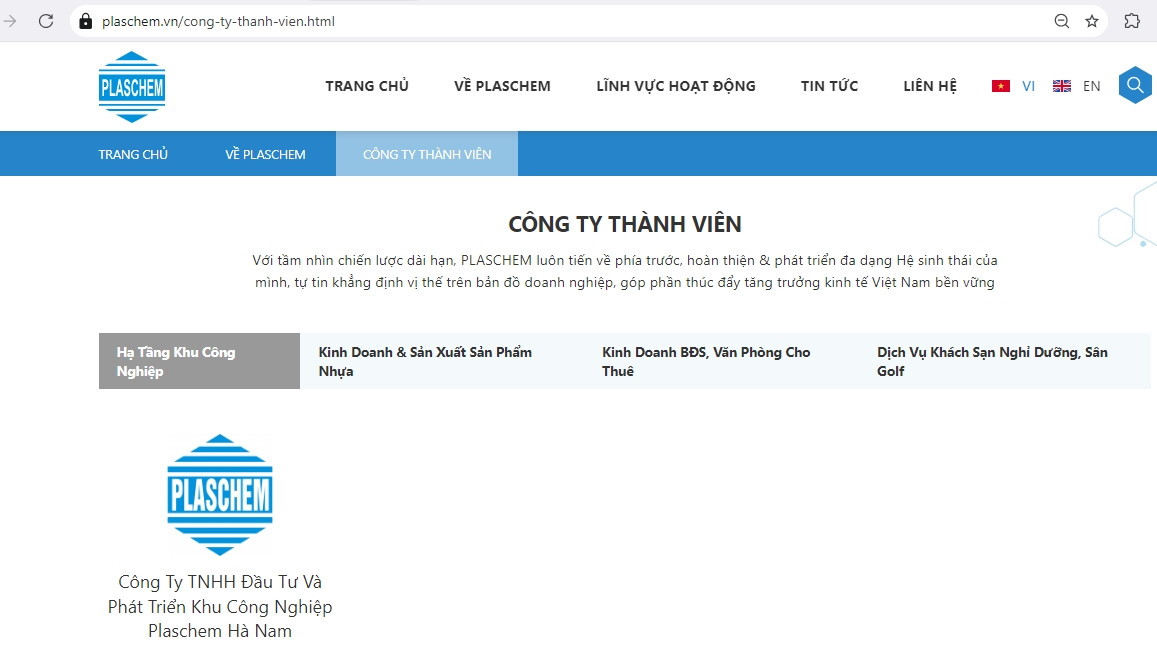Bookmark this page with star icon
The image size is (1157, 668).
pos(1092,21)
